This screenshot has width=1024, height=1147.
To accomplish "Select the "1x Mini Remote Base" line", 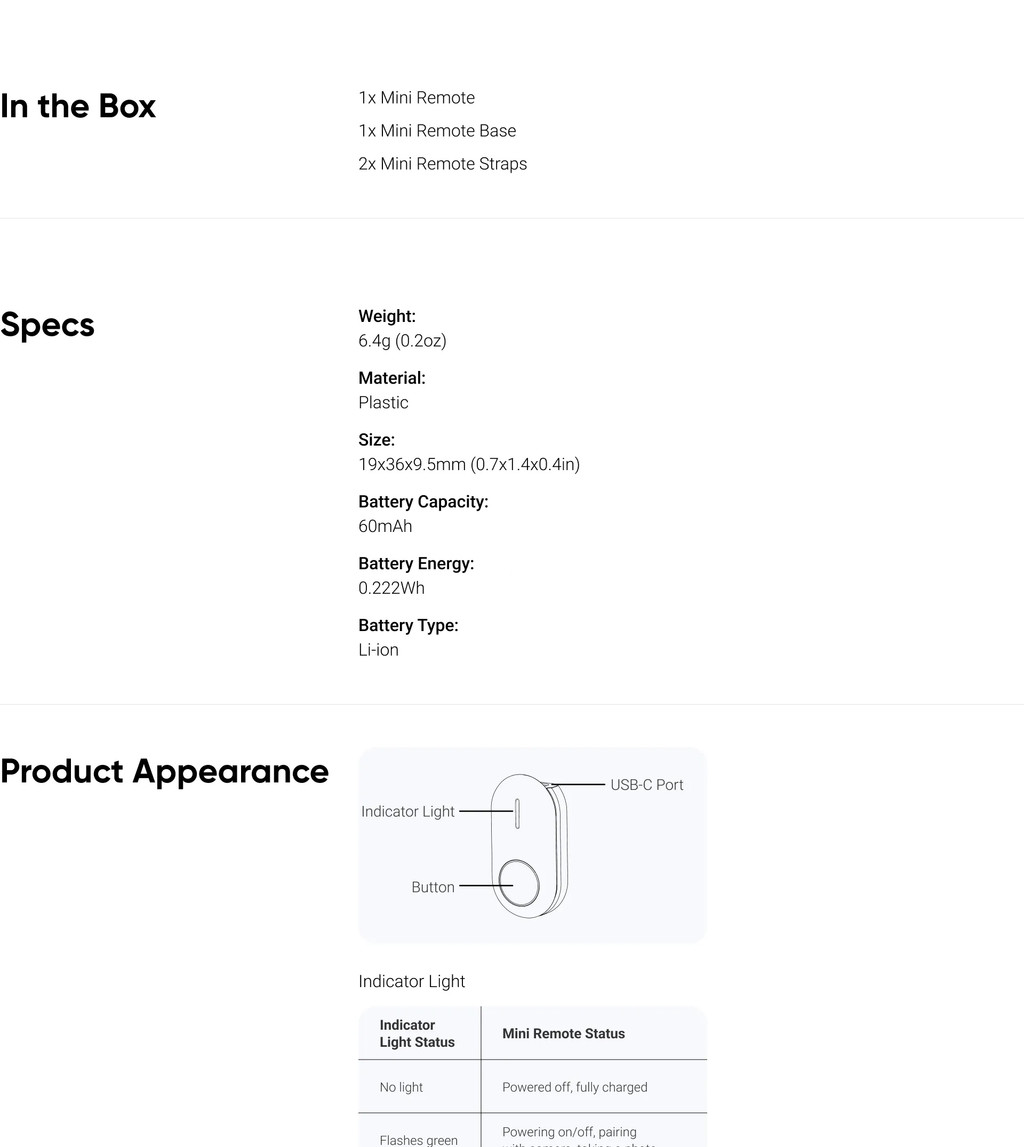I will 437,130.
